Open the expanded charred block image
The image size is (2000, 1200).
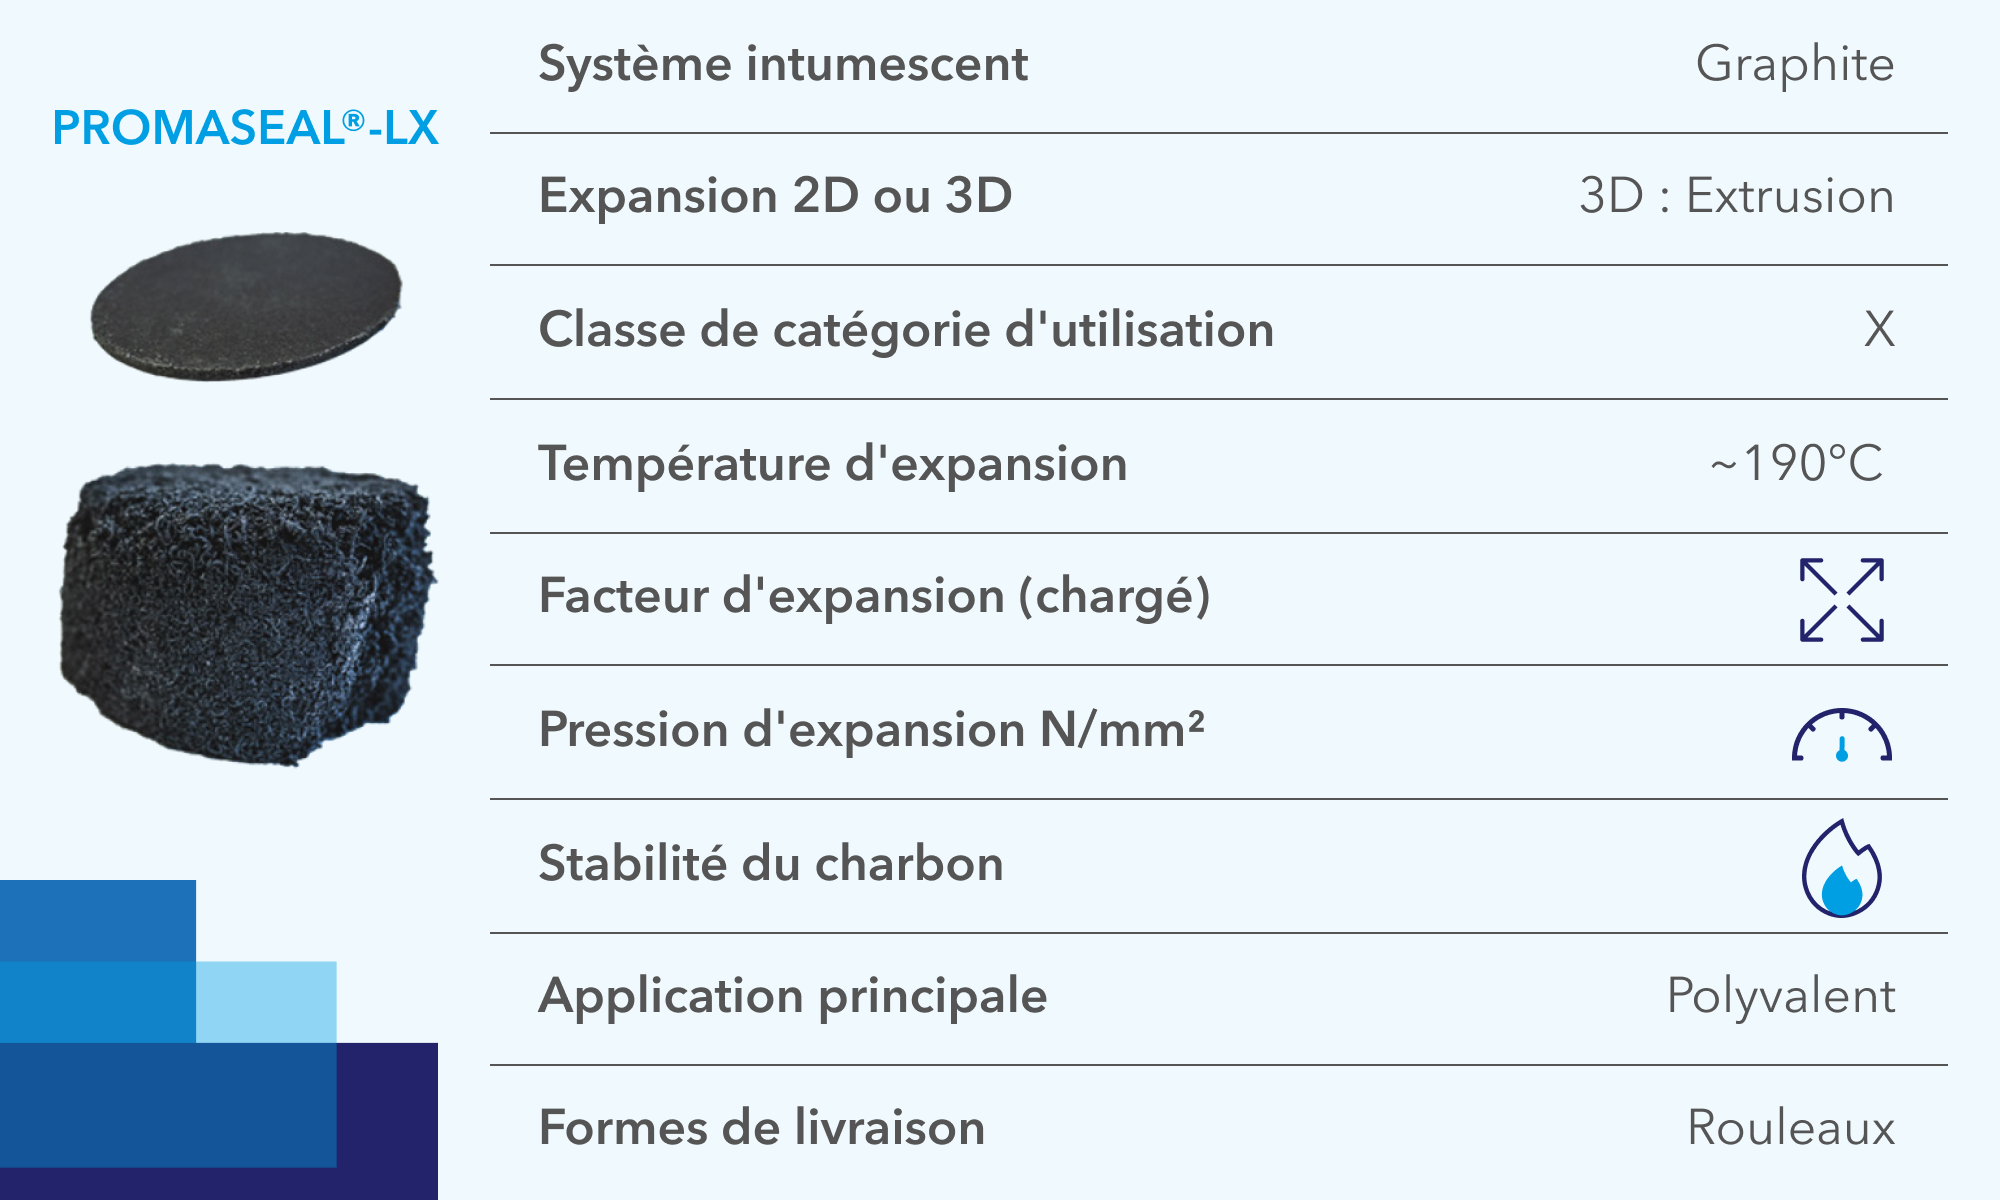click(x=247, y=612)
